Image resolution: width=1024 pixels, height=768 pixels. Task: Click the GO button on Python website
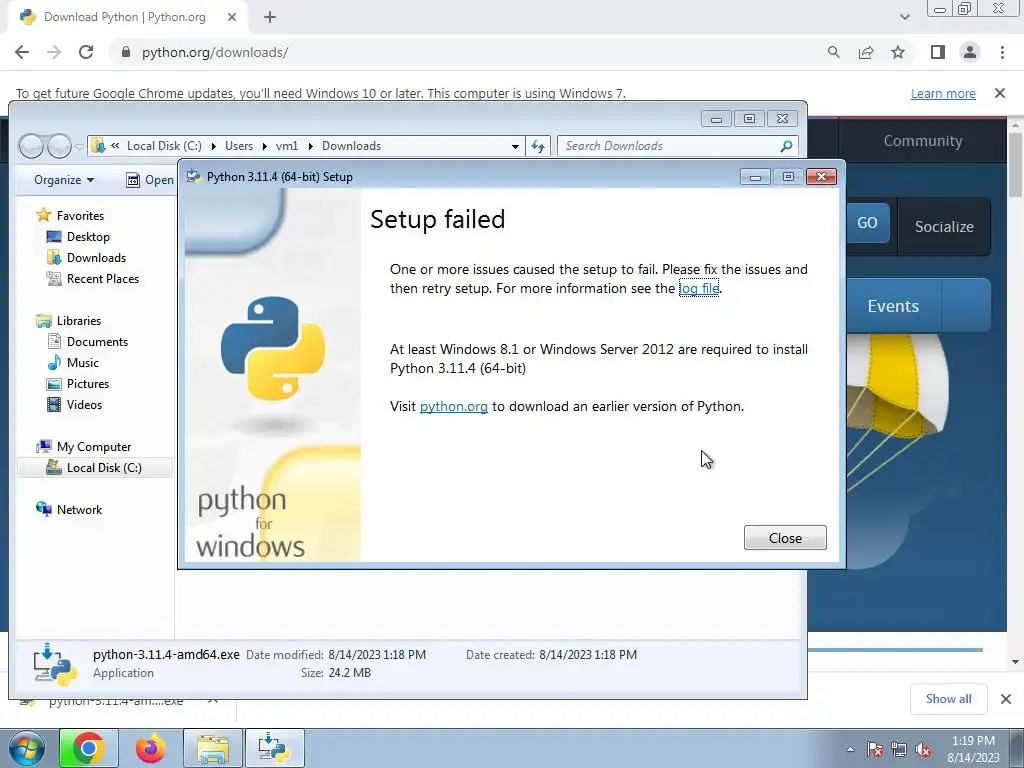pos(868,223)
